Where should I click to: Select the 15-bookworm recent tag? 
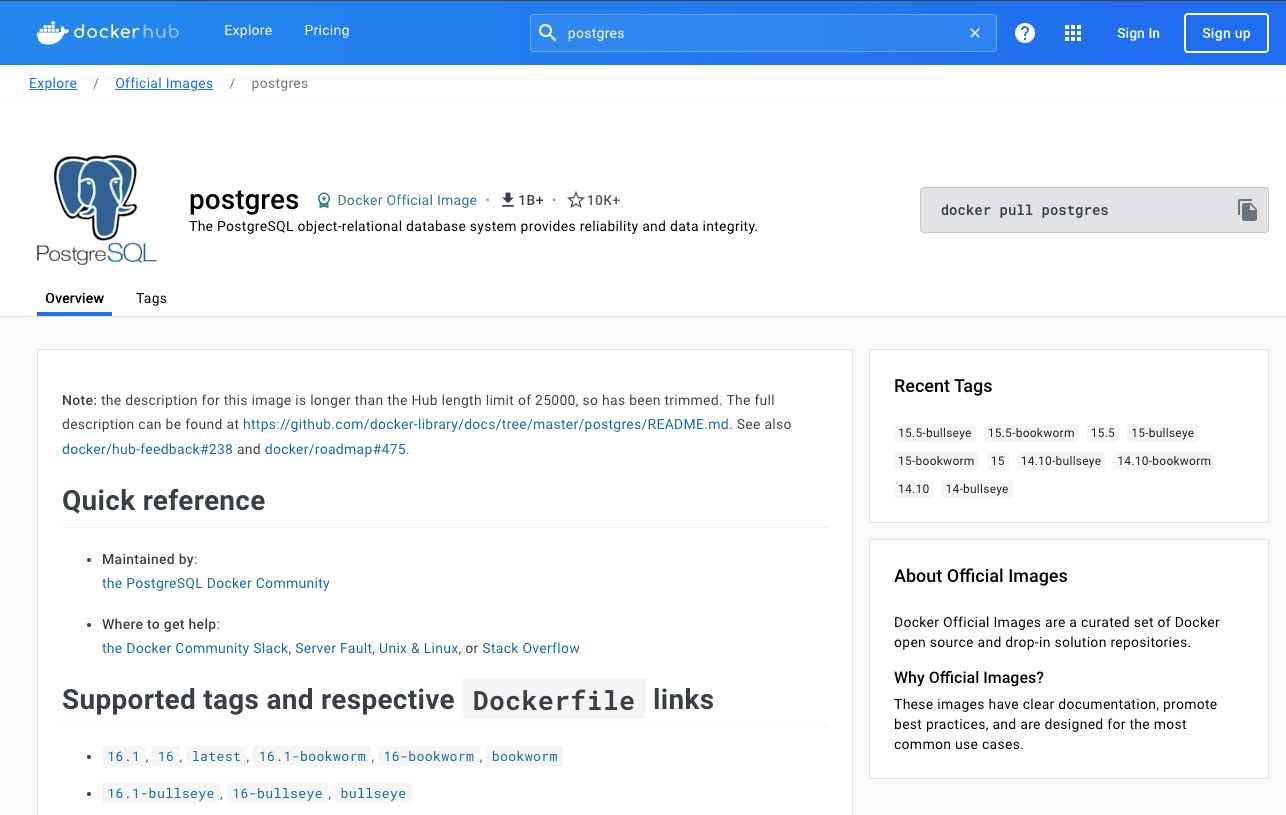tap(936, 461)
